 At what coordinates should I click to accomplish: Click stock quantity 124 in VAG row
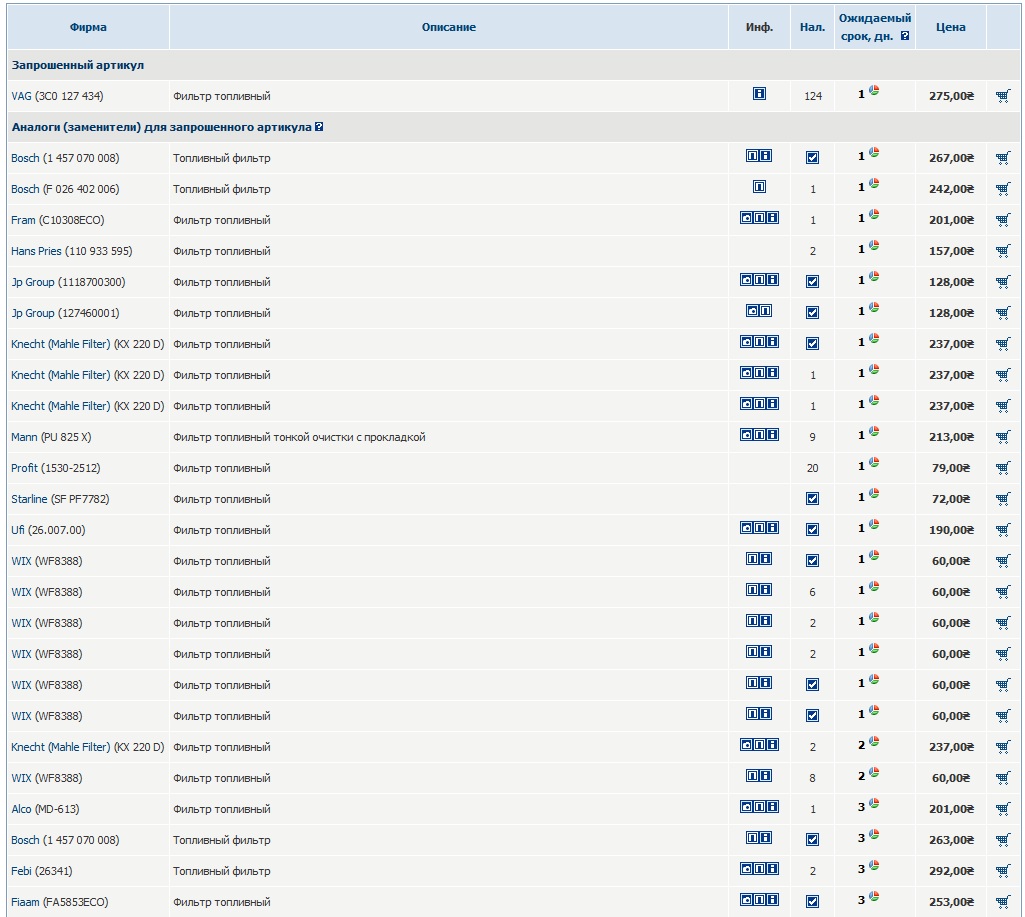tap(813, 96)
